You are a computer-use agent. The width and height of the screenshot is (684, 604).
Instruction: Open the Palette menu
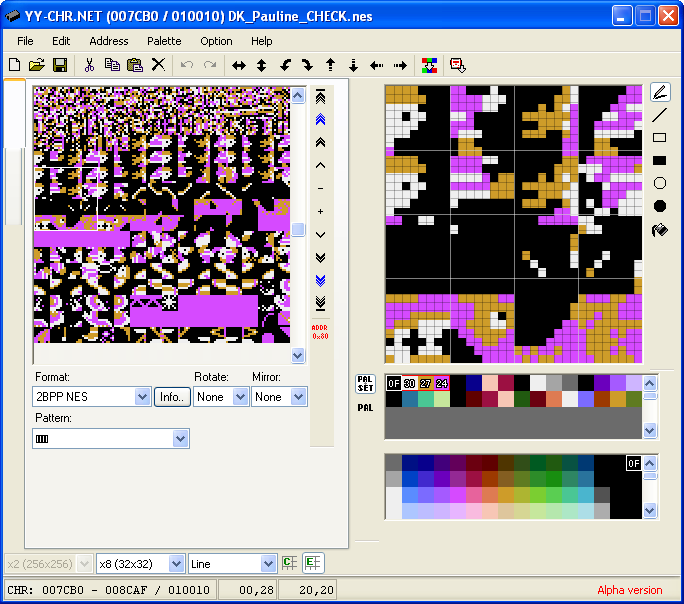[164, 41]
